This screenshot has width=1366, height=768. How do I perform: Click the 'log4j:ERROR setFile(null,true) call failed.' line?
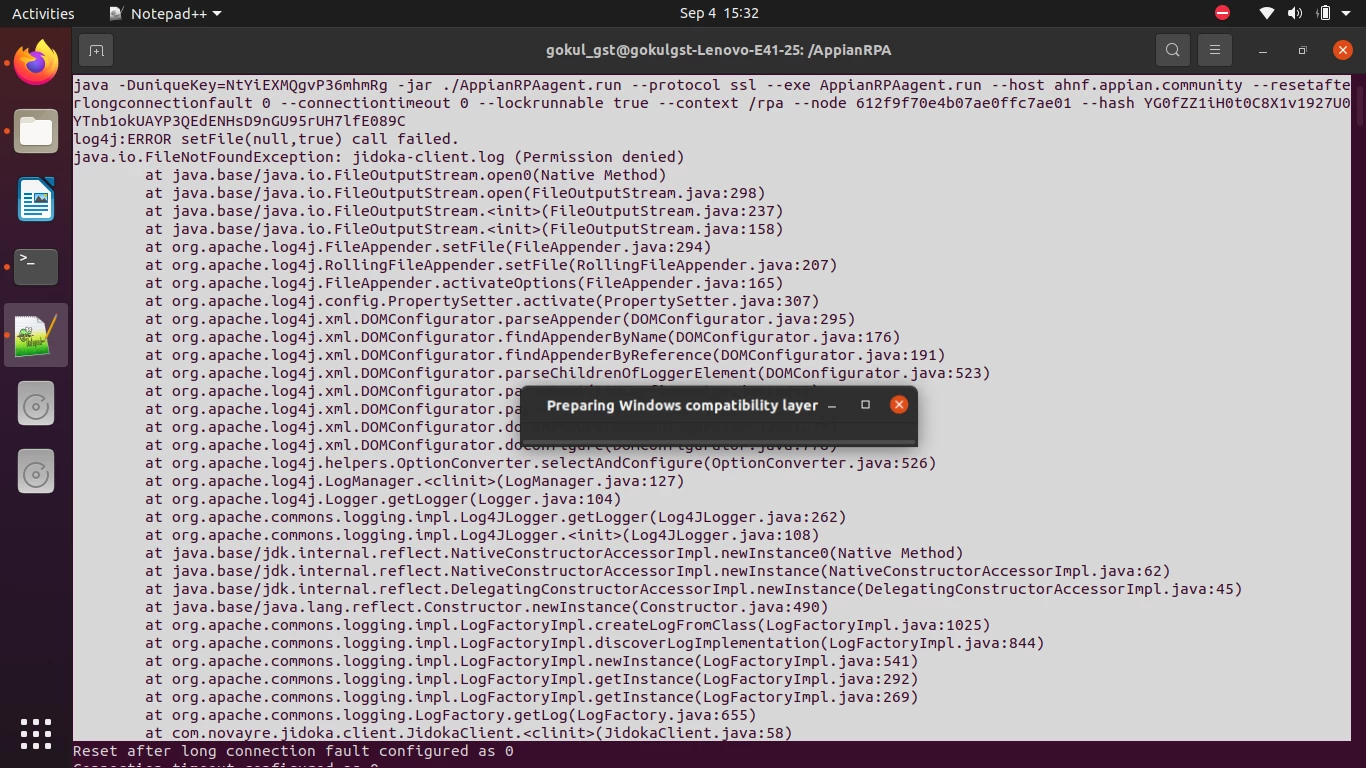(266, 139)
